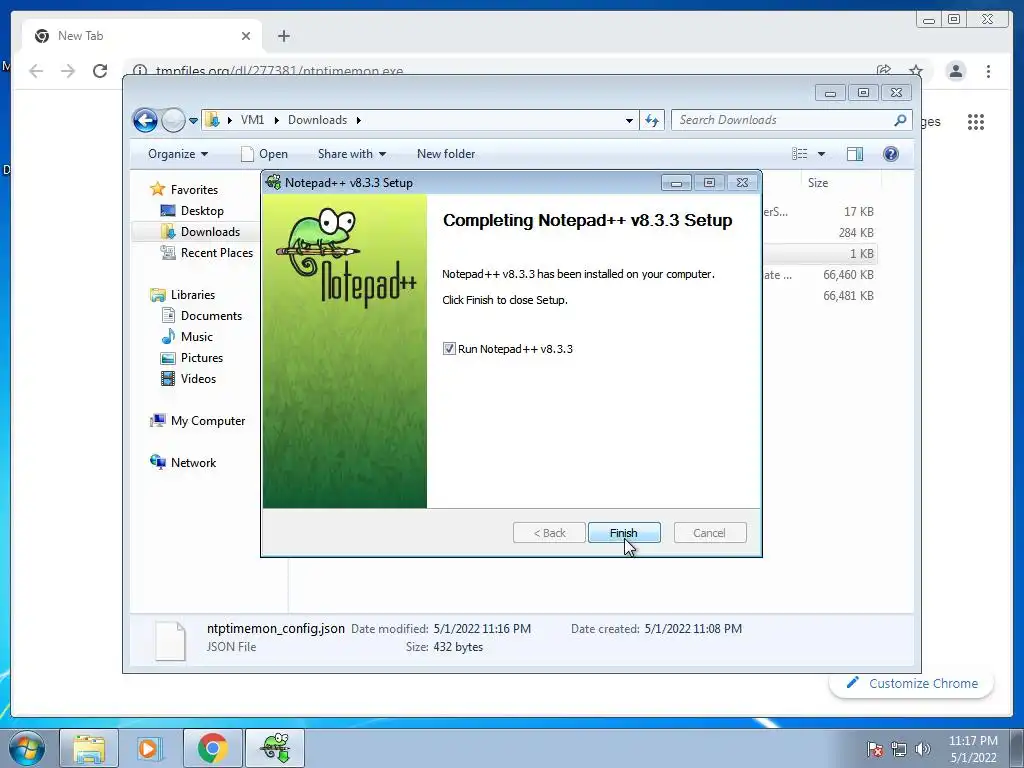Click share icon in Chrome address bar
This screenshot has height=768, width=1024.
(x=884, y=71)
